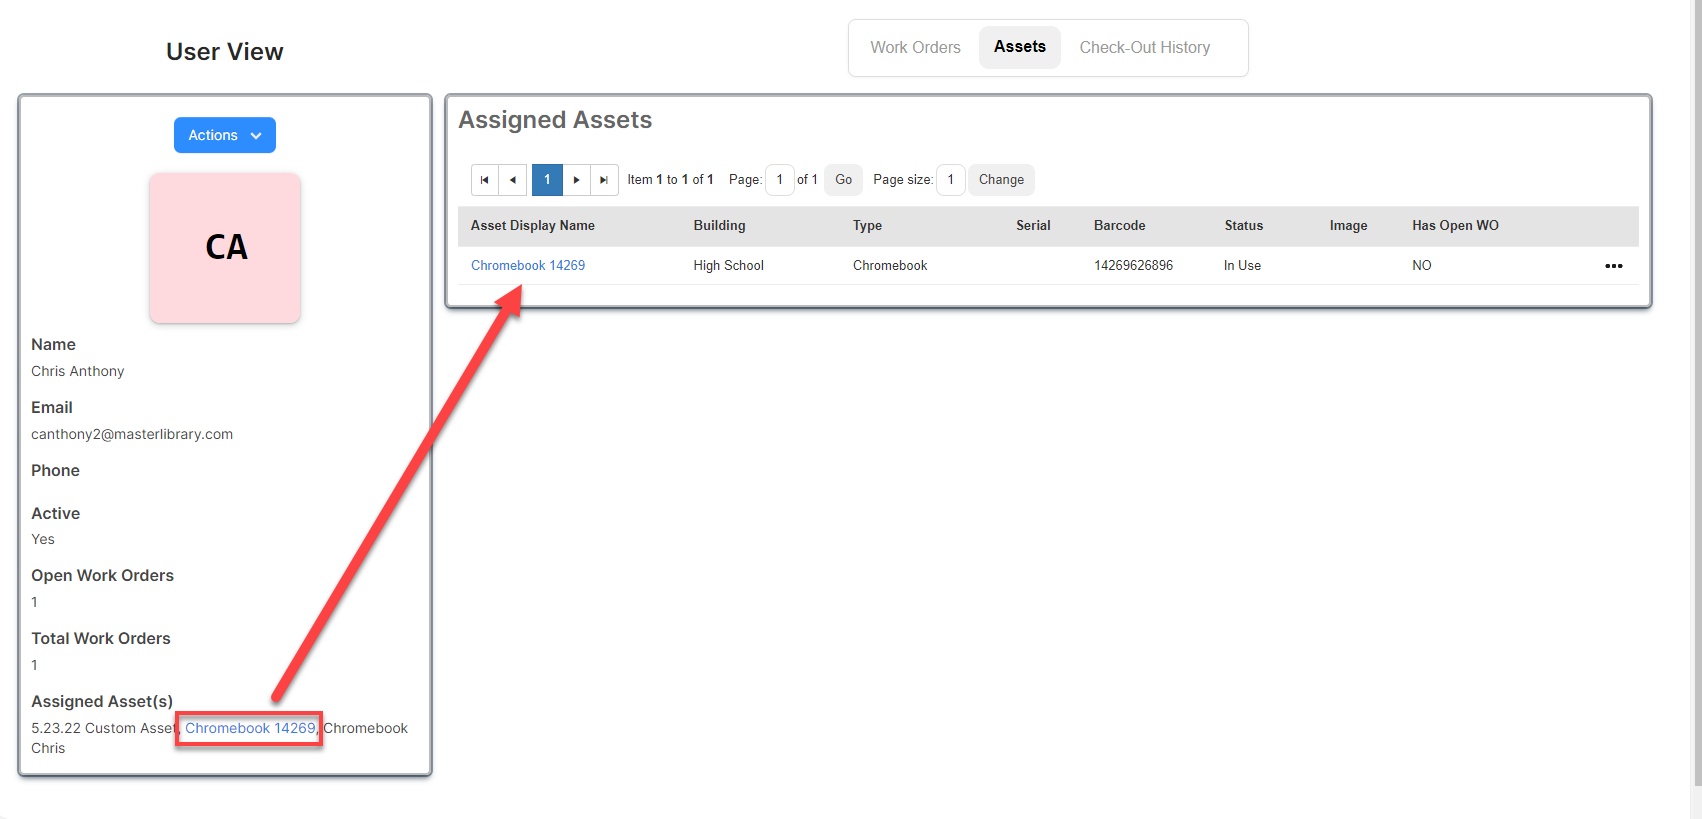
Task: Sort by Type column header
Action: [x=867, y=226]
